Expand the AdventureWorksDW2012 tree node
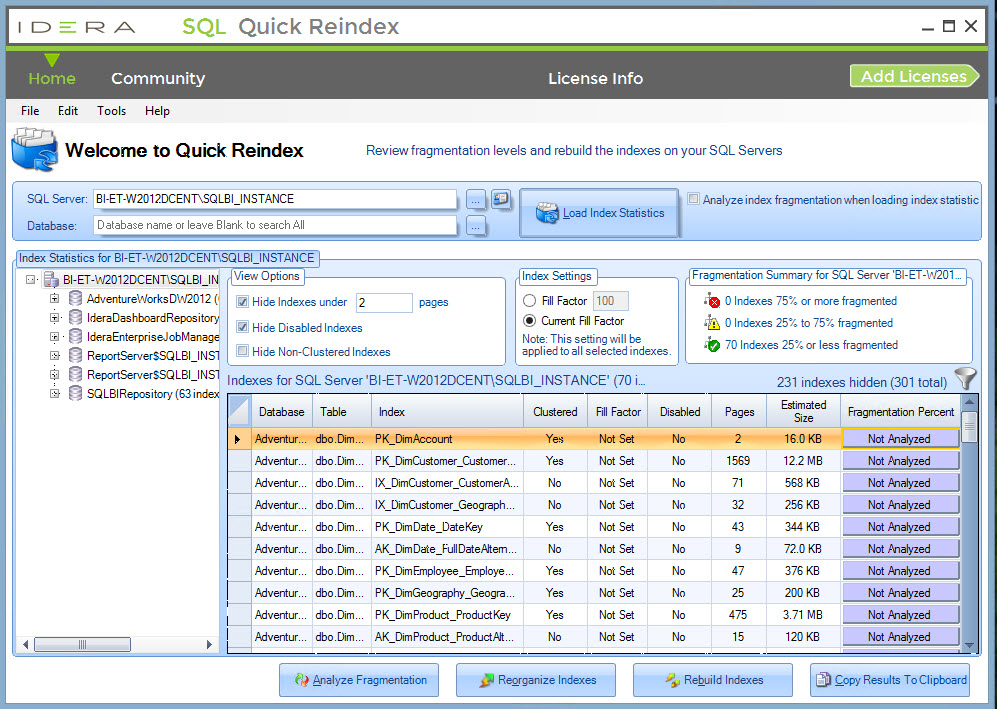This screenshot has width=997, height=709. (55, 298)
